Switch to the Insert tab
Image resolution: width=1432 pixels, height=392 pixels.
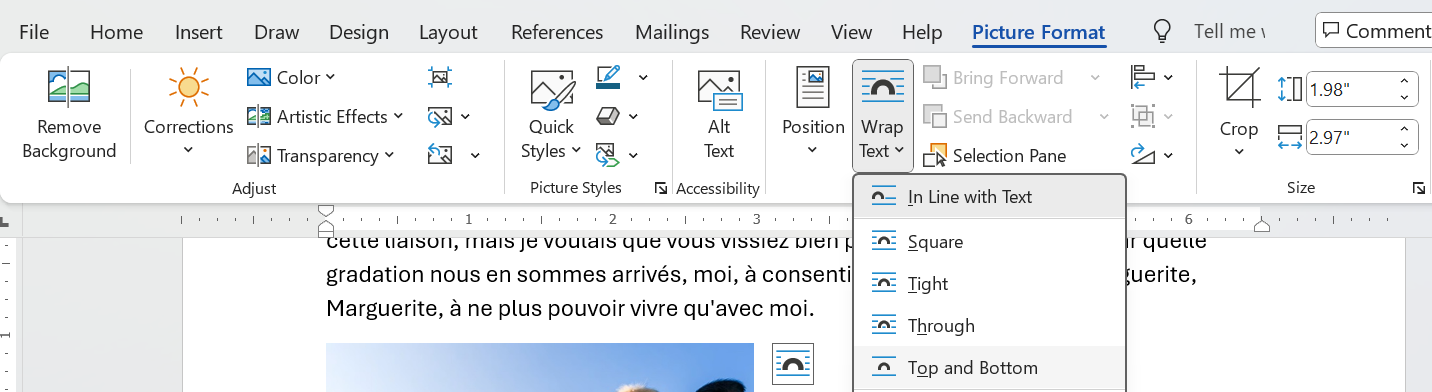coord(198,32)
